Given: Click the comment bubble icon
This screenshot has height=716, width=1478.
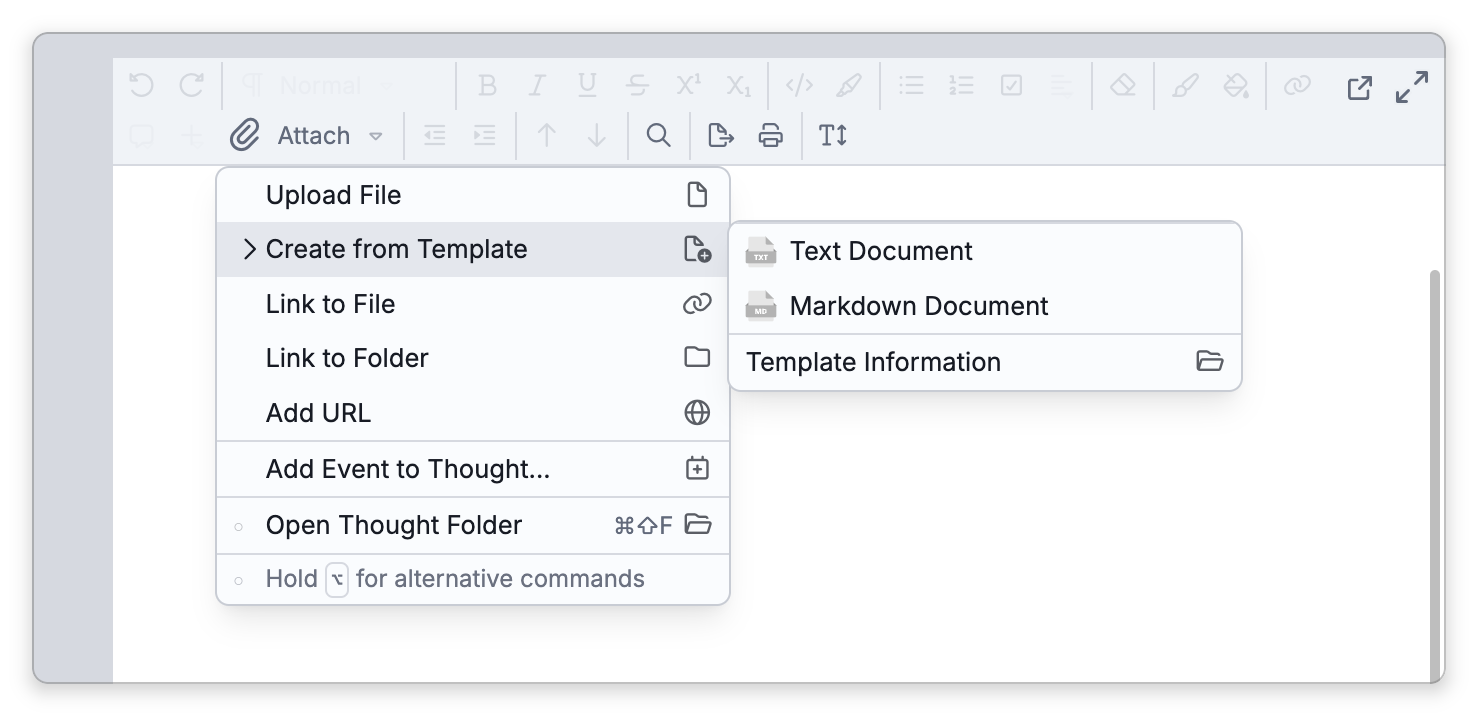Looking at the screenshot, I should pyautogui.click(x=141, y=136).
